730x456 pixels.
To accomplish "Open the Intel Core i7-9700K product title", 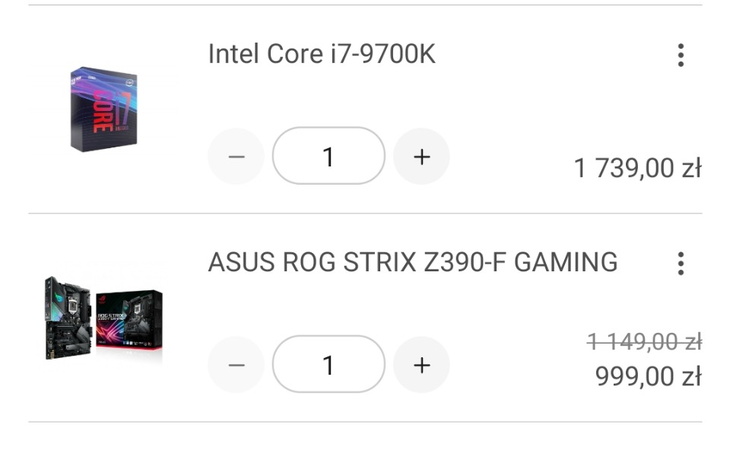I will 321,54.
